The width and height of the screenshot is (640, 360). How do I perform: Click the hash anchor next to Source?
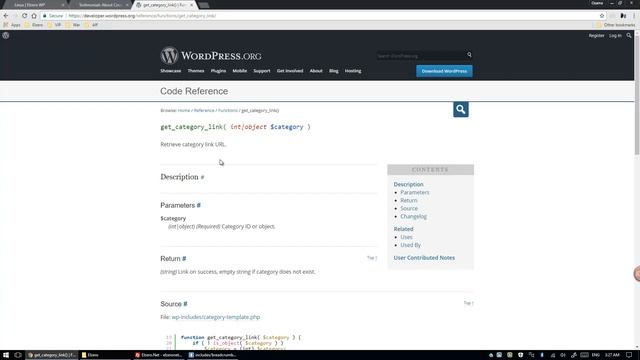click(185, 304)
